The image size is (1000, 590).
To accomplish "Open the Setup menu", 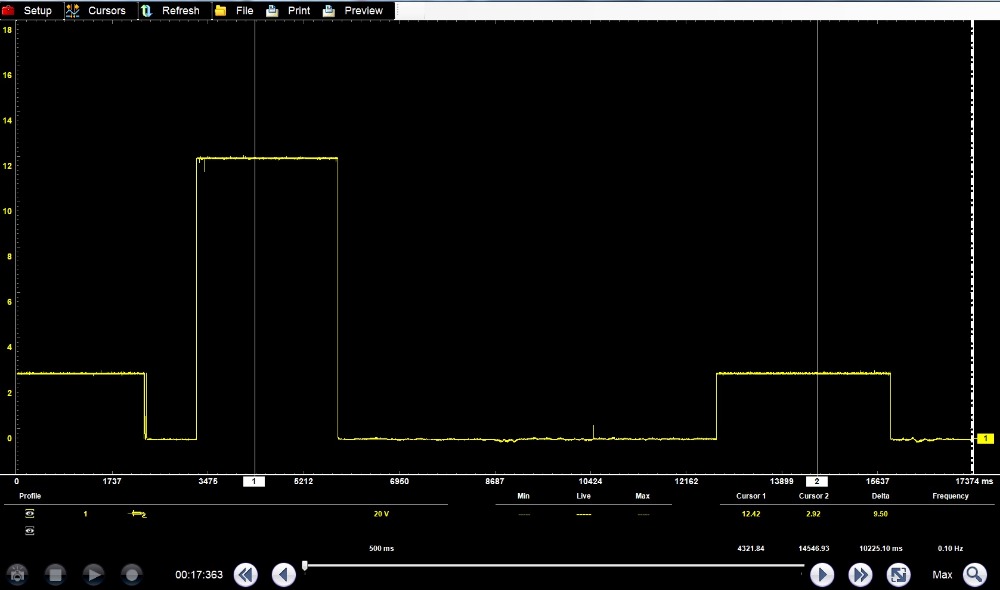I will tap(28, 10).
